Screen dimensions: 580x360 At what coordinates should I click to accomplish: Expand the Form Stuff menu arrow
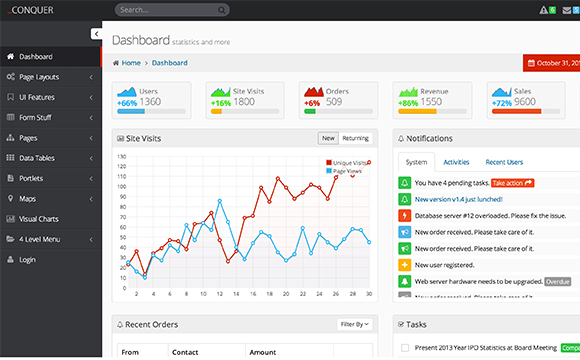[x=91, y=118]
